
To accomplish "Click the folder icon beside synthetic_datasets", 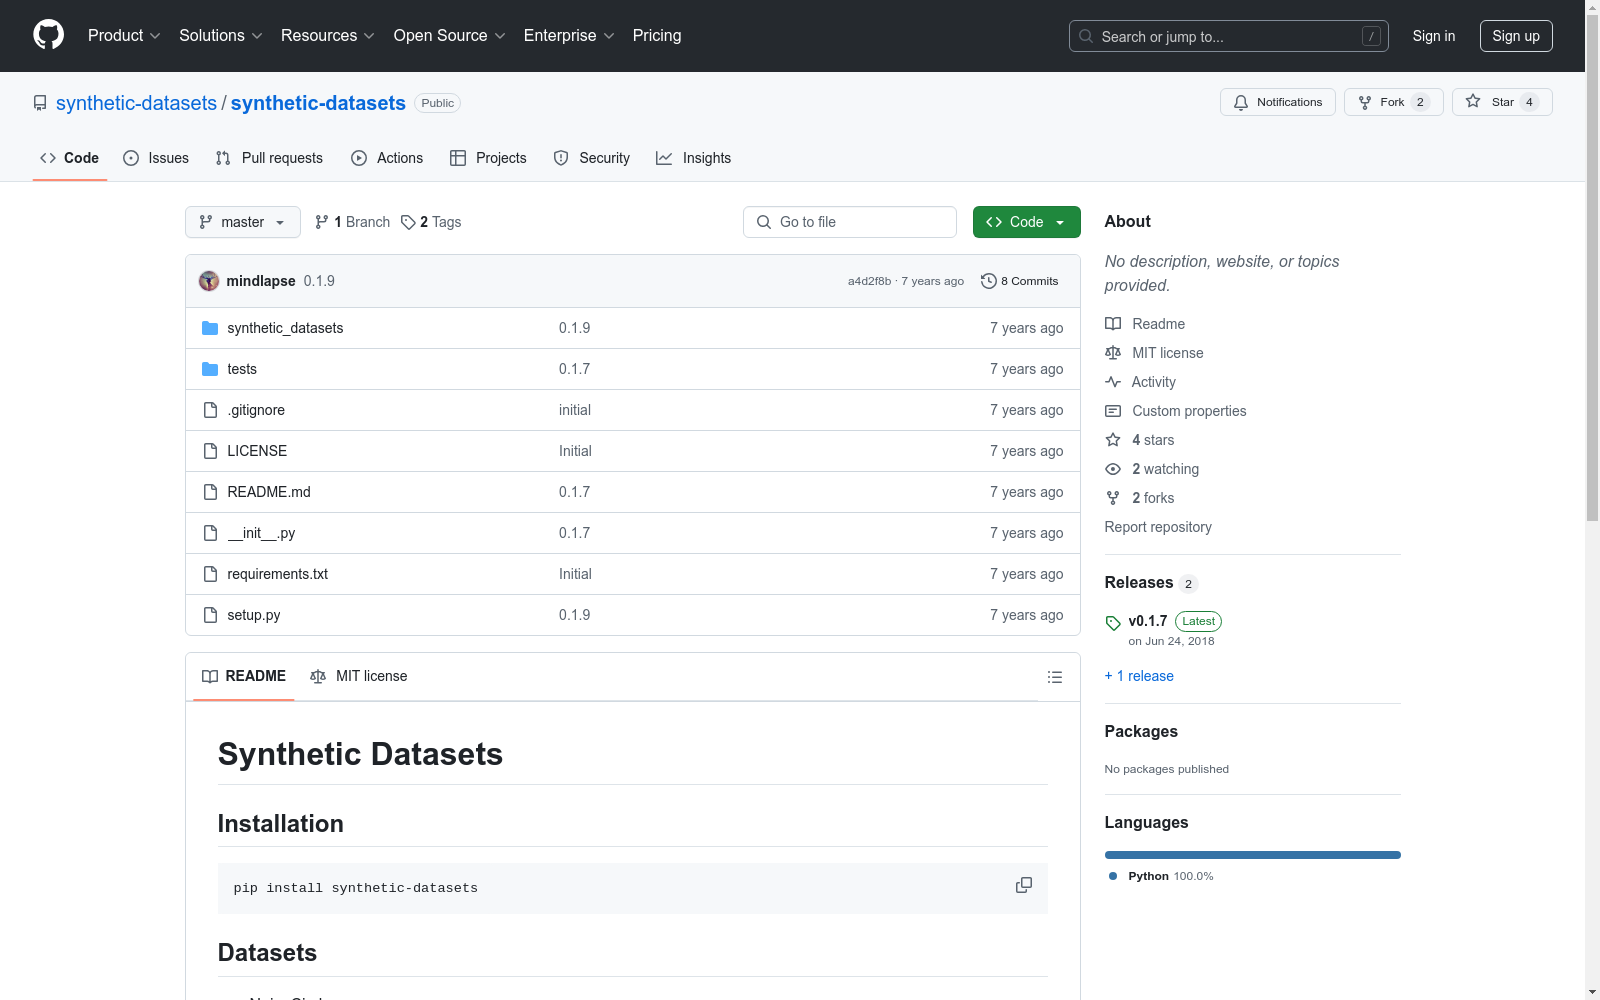I will (210, 328).
